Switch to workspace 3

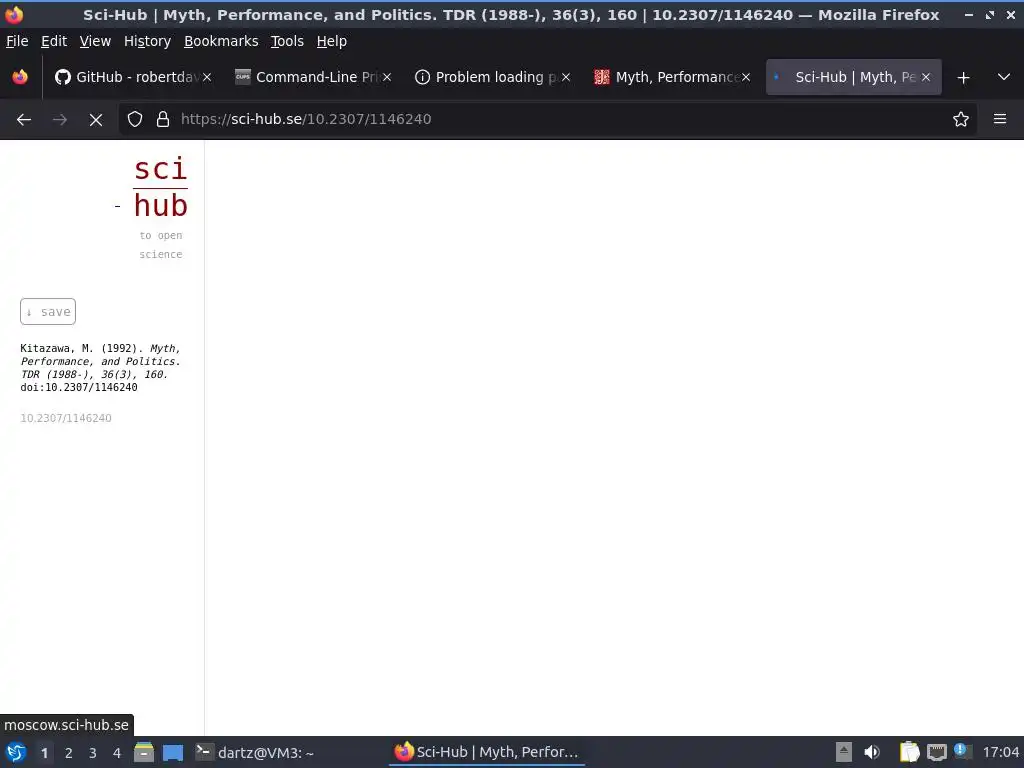pyautogui.click(x=93, y=753)
